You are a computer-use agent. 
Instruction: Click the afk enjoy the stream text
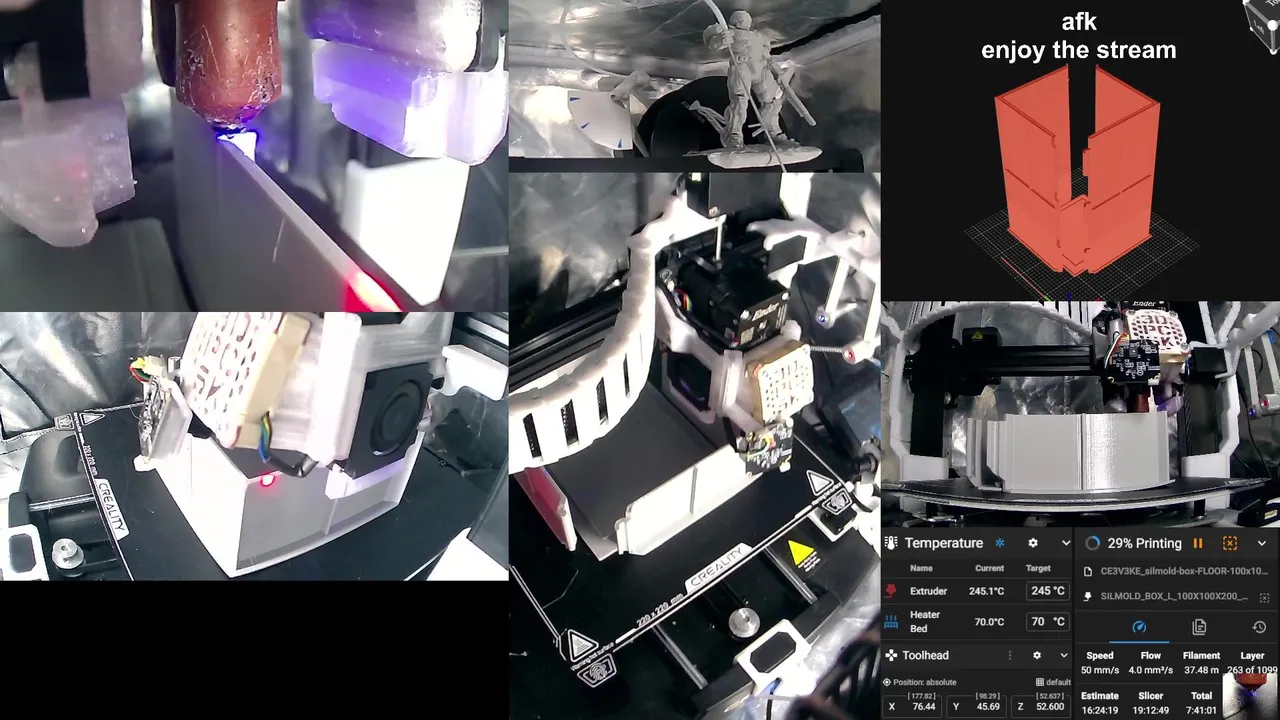[x=1078, y=36]
